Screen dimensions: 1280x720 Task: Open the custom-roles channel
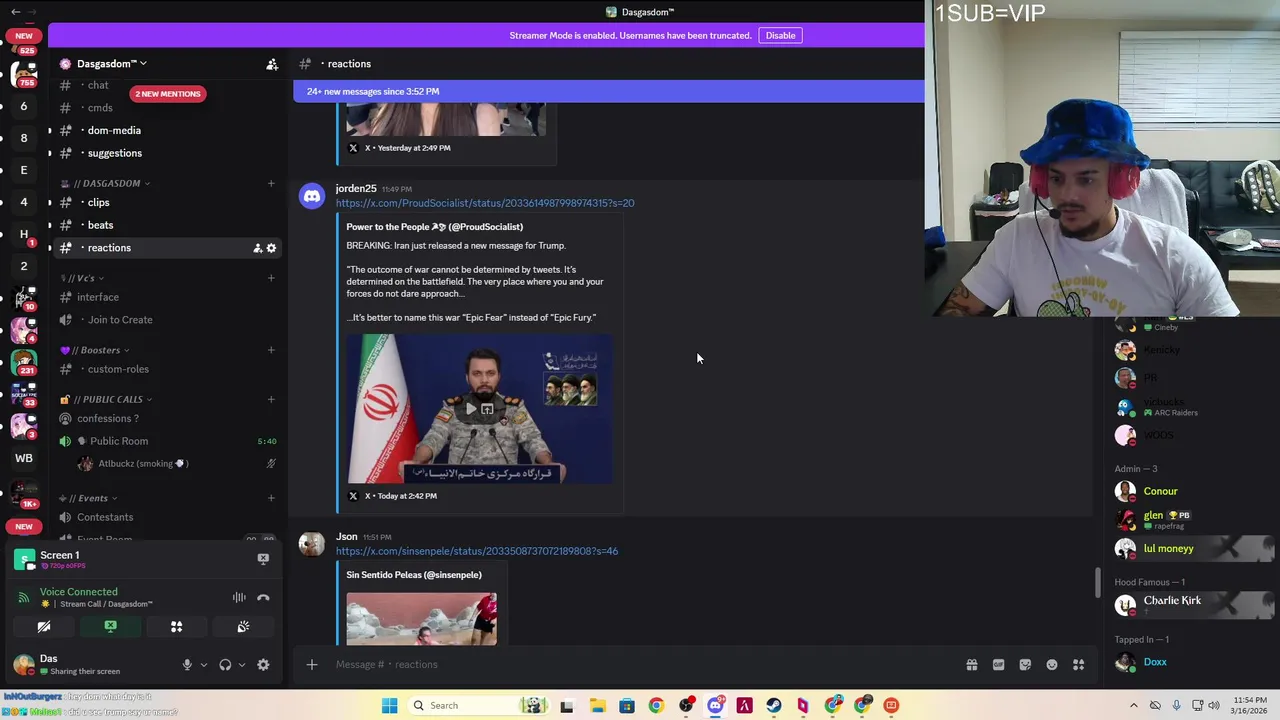point(118,369)
